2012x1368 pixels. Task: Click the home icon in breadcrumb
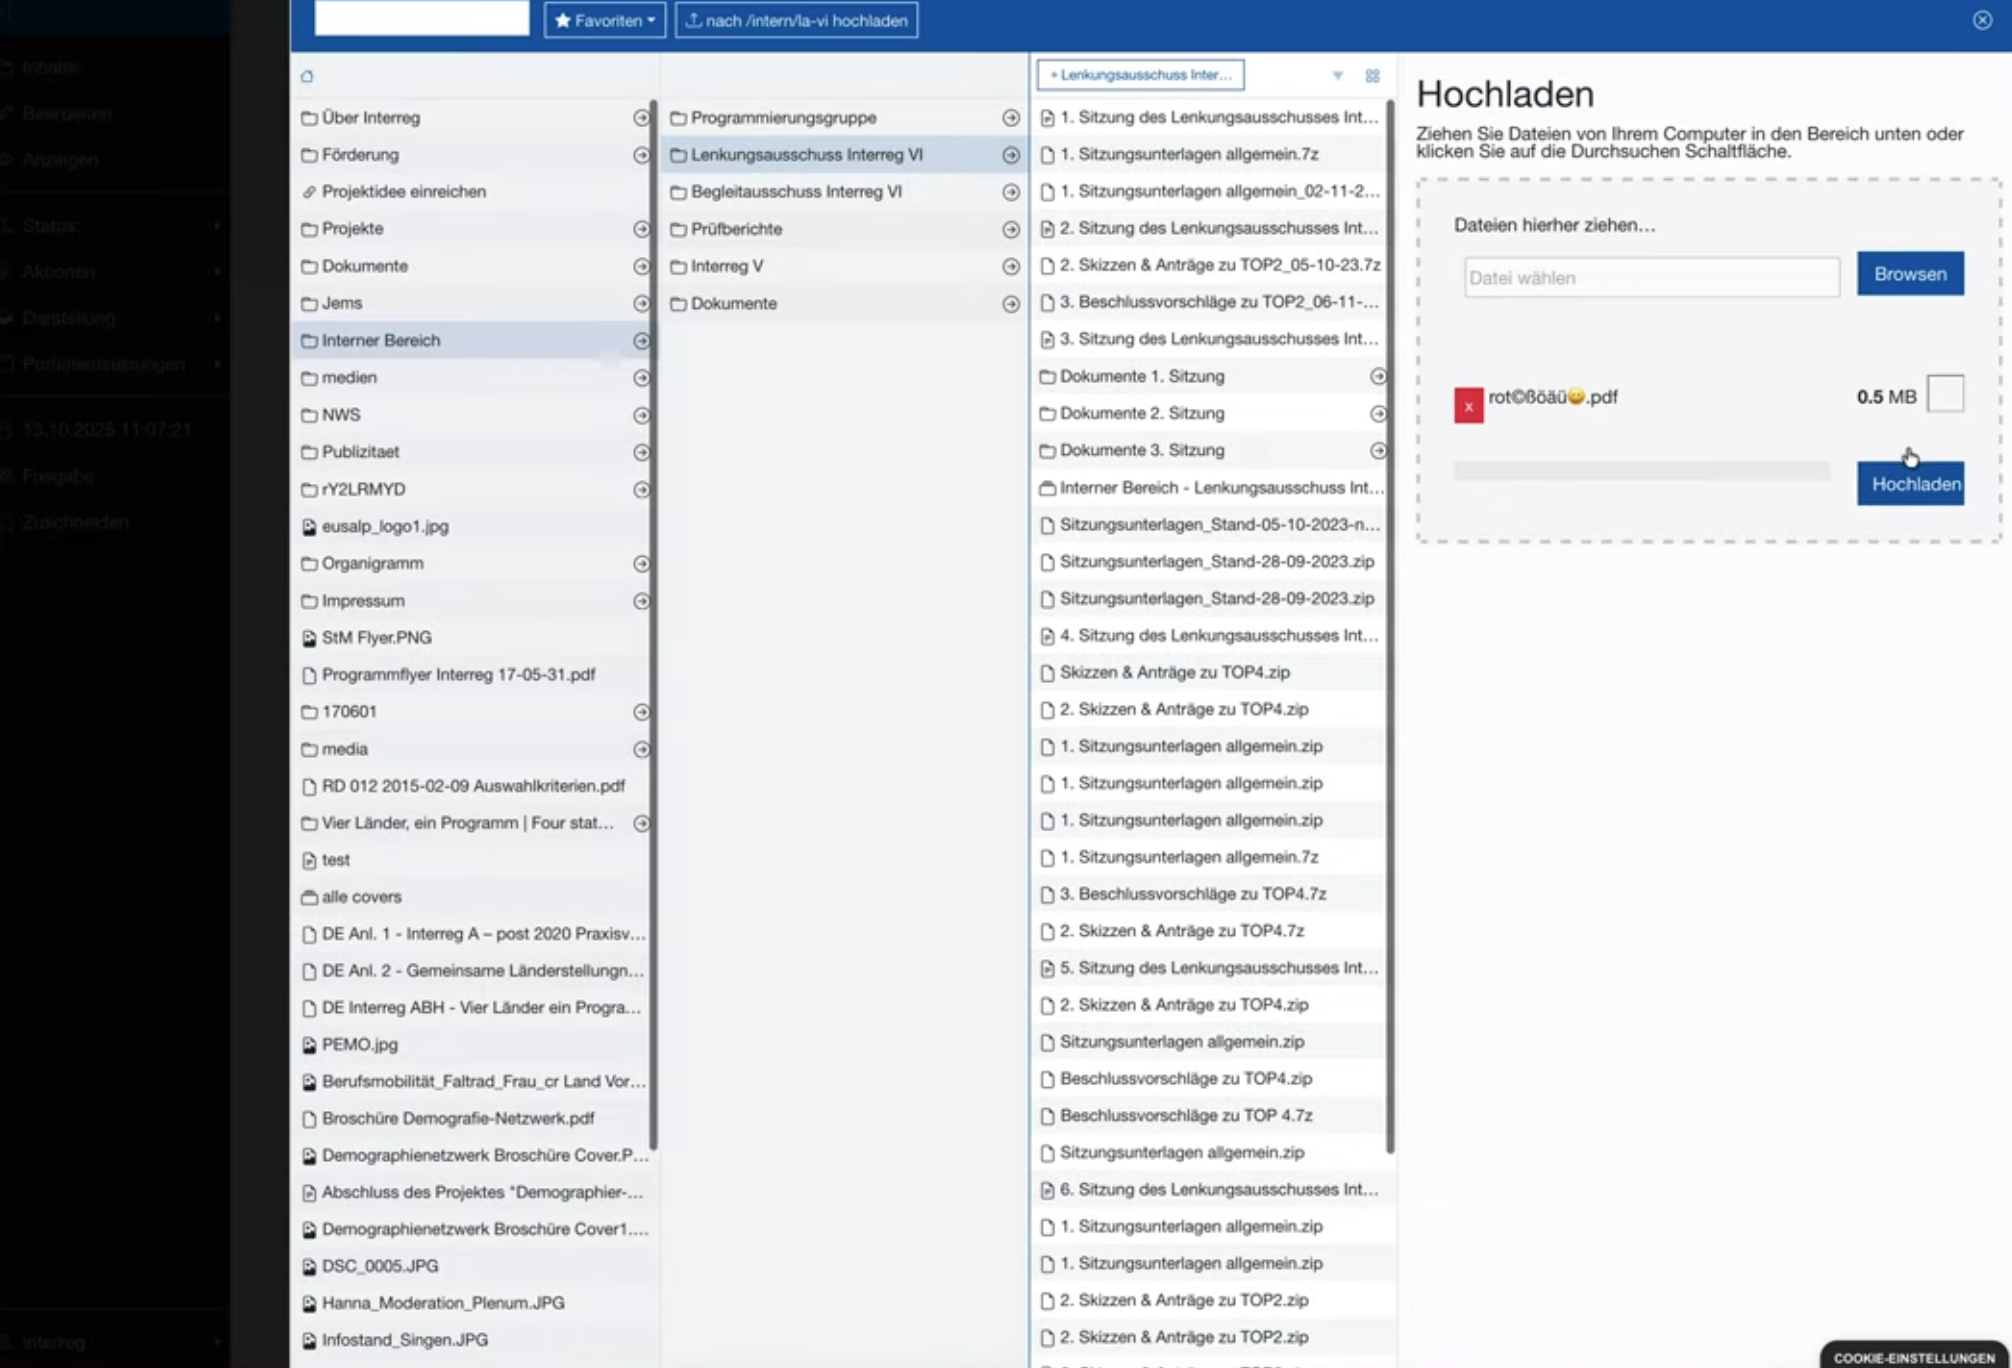pyautogui.click(x=307, y=76)
